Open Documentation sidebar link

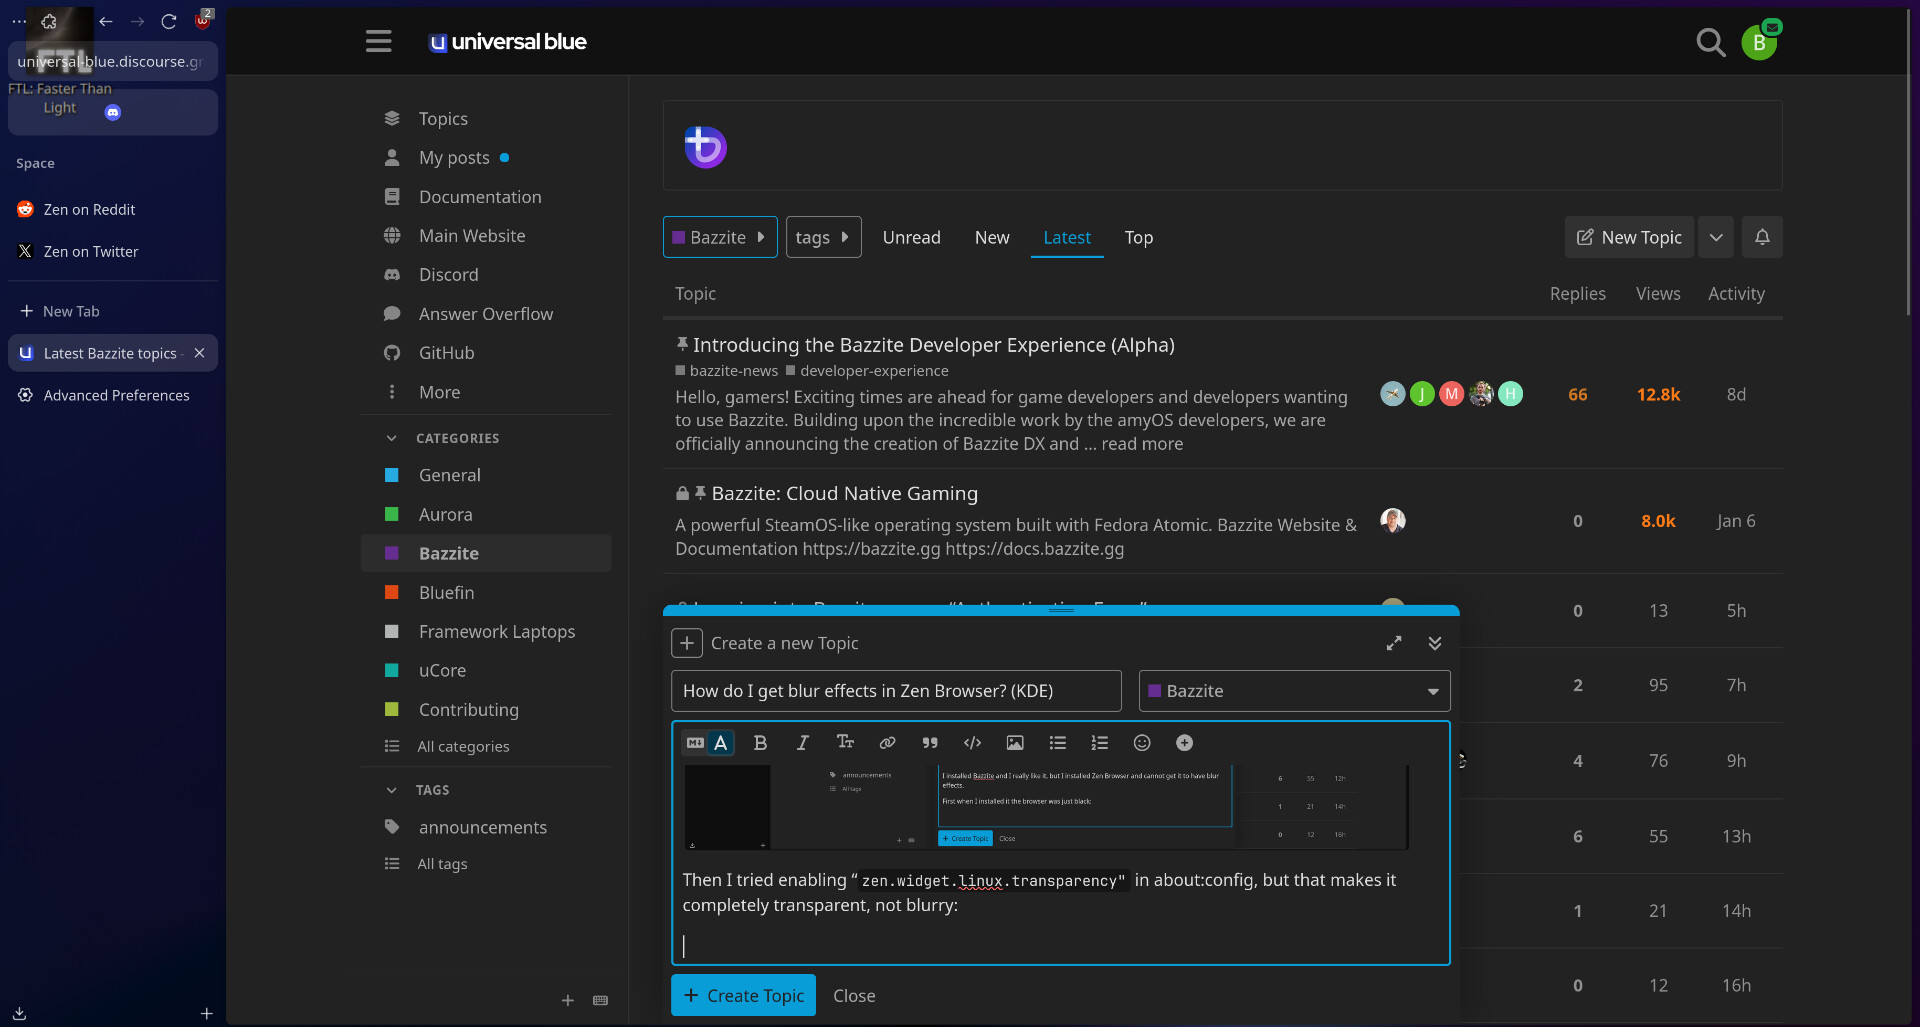[x=480, y=197]
